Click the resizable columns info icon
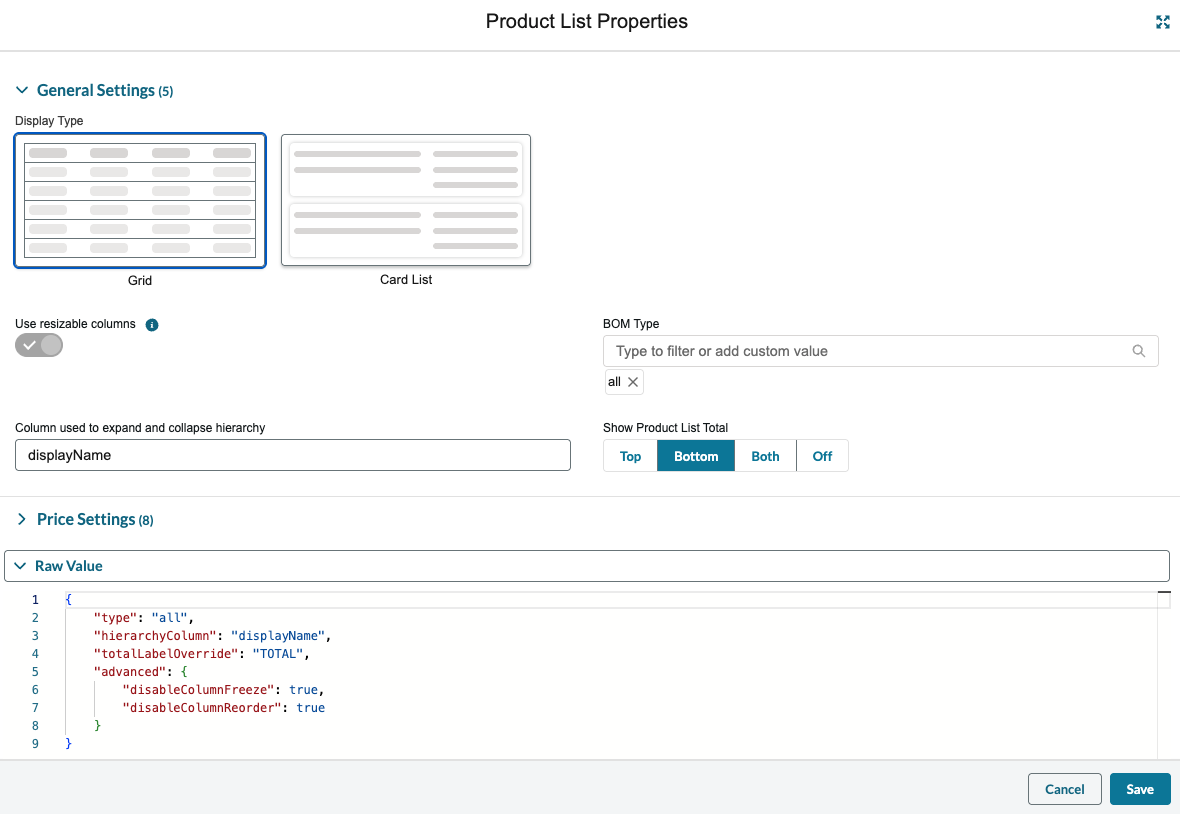 tap(152, 325)
